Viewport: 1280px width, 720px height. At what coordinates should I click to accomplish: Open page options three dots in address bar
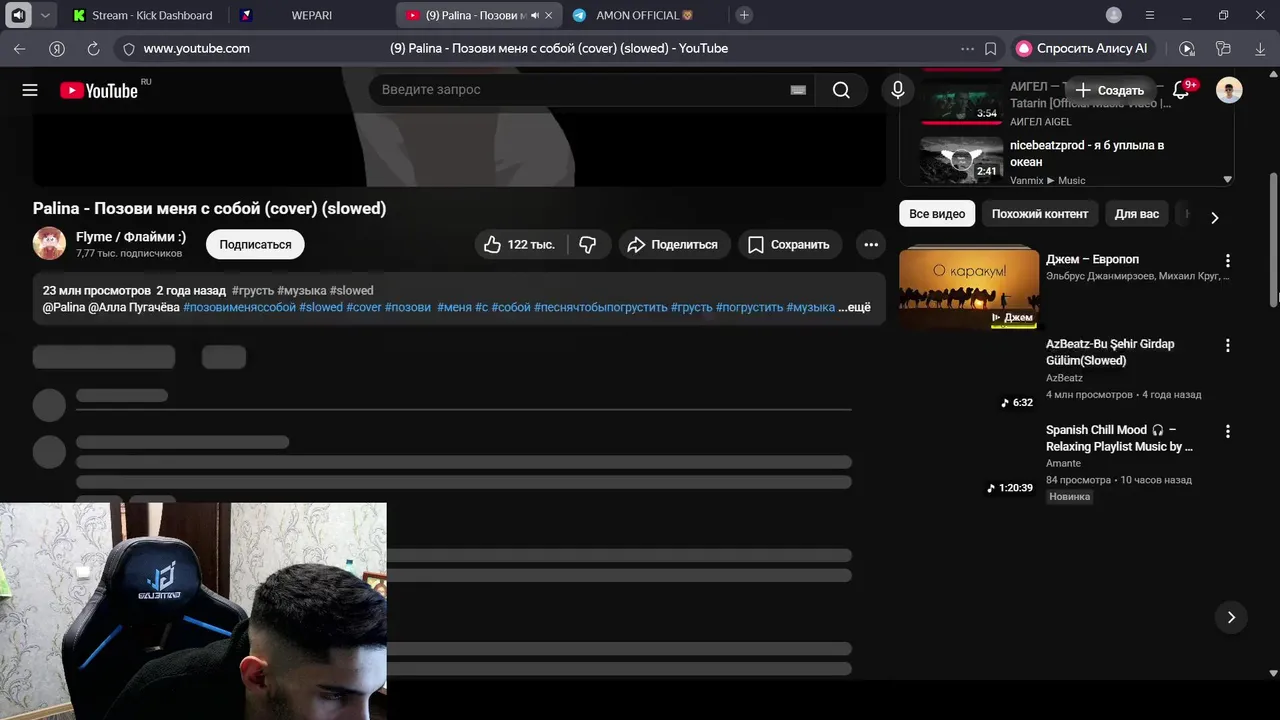click(967, 48)
